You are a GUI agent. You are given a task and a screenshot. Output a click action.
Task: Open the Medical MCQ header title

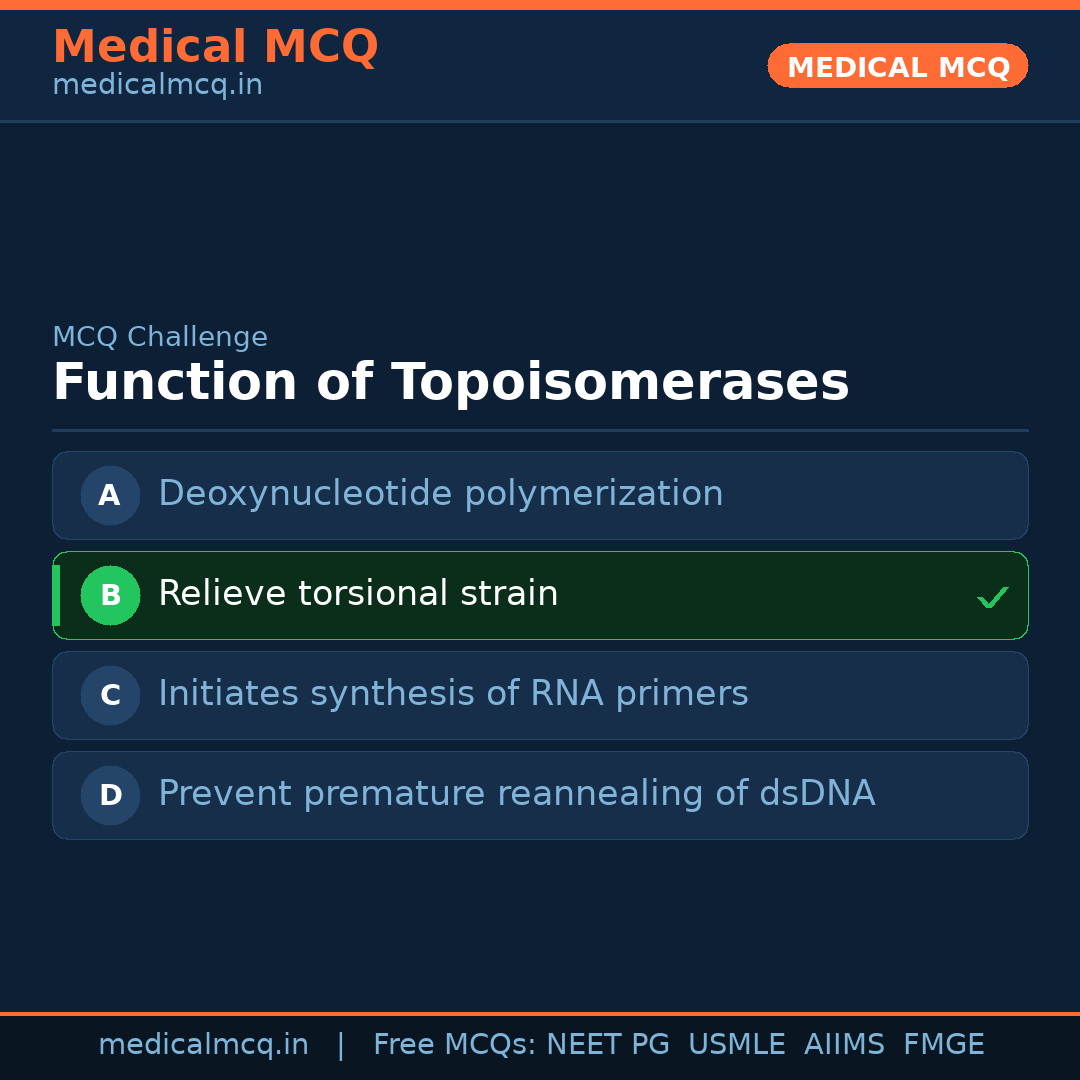click(215, 47)
